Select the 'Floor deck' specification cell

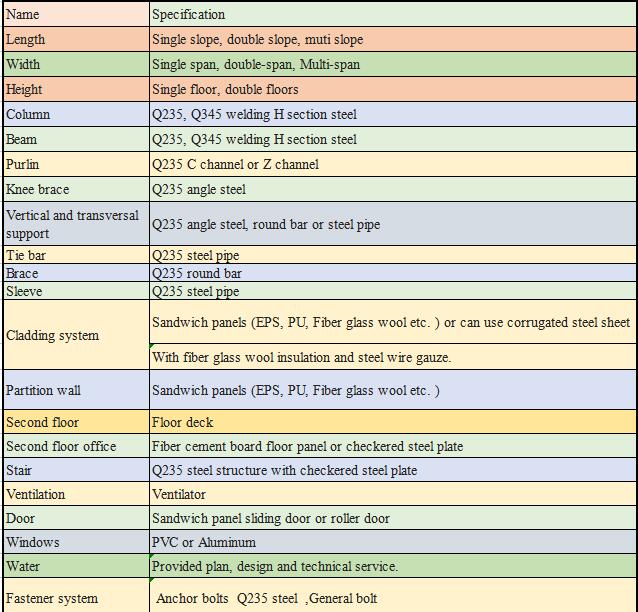[392, 422]
